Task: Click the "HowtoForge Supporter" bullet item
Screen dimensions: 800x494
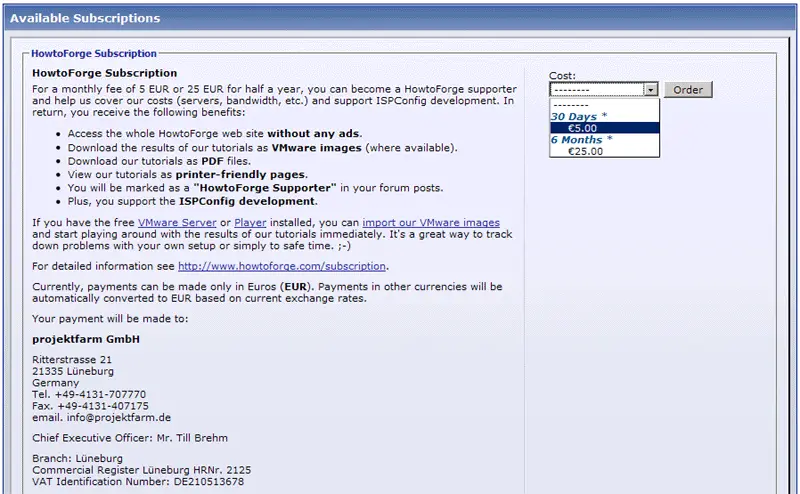Action: [x=255, y=188]
